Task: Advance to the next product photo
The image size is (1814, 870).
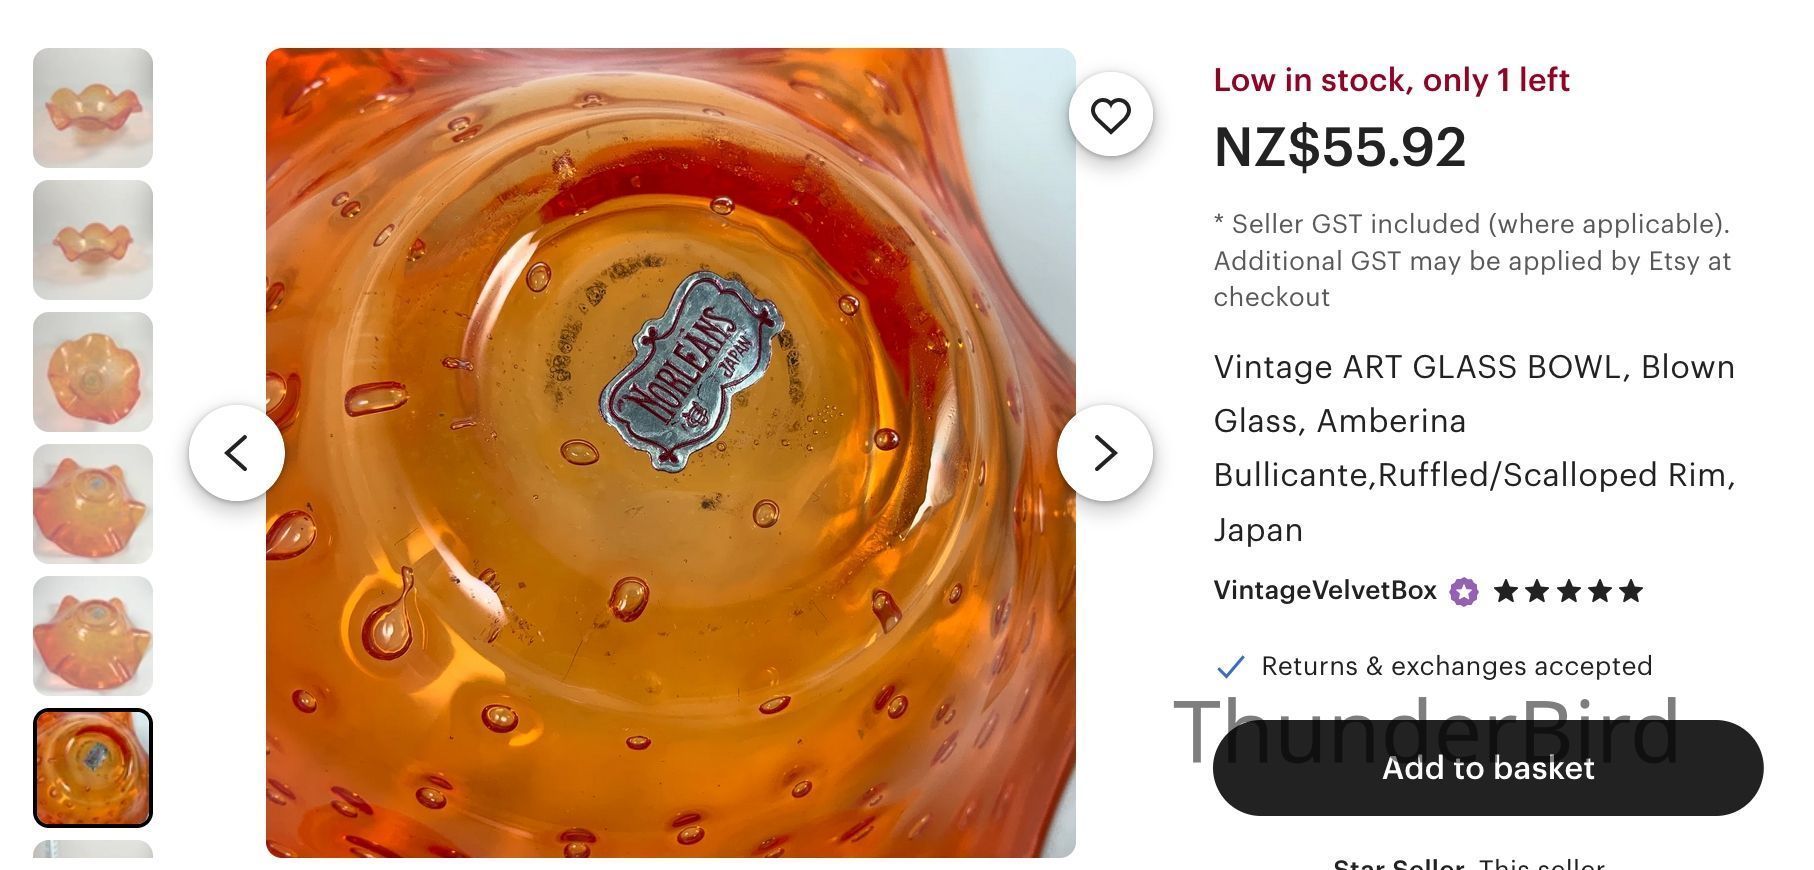Action: [1104, 453]
